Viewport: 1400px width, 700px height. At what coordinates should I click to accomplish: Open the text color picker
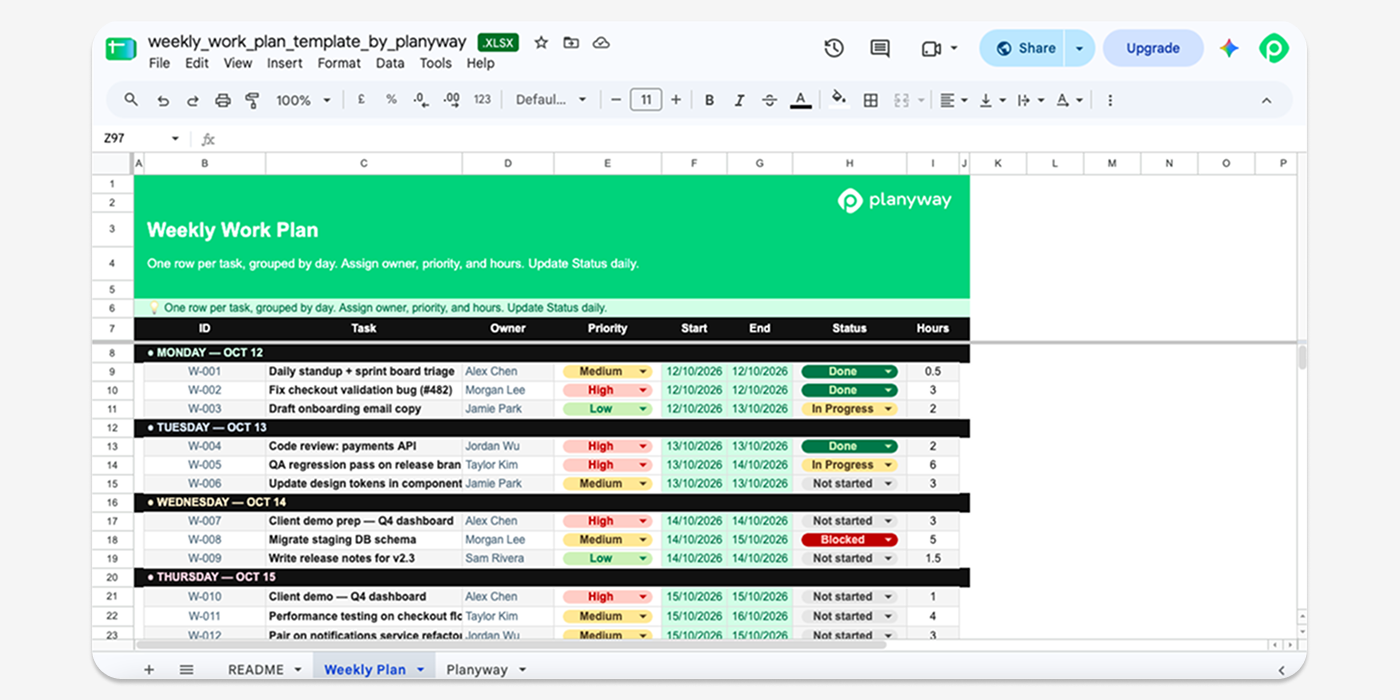click(x=800, y=100)
